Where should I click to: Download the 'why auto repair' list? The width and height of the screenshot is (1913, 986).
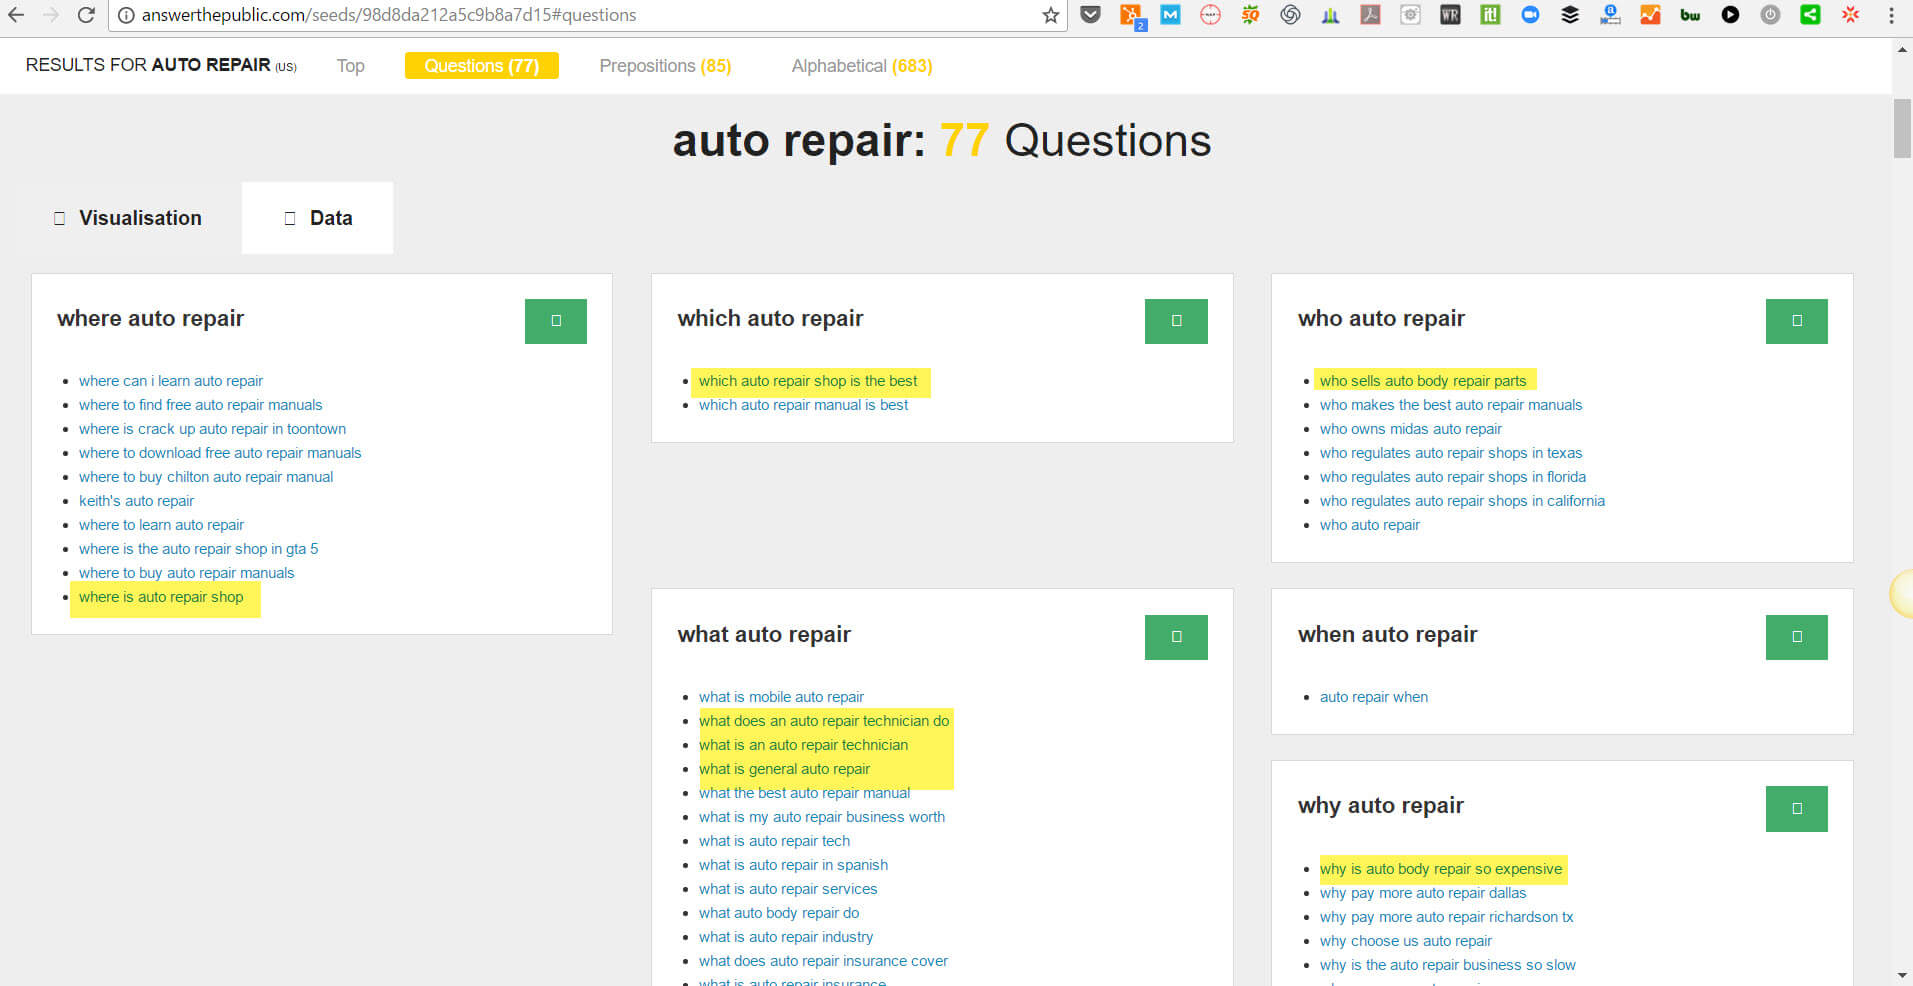click(1796, 809)
